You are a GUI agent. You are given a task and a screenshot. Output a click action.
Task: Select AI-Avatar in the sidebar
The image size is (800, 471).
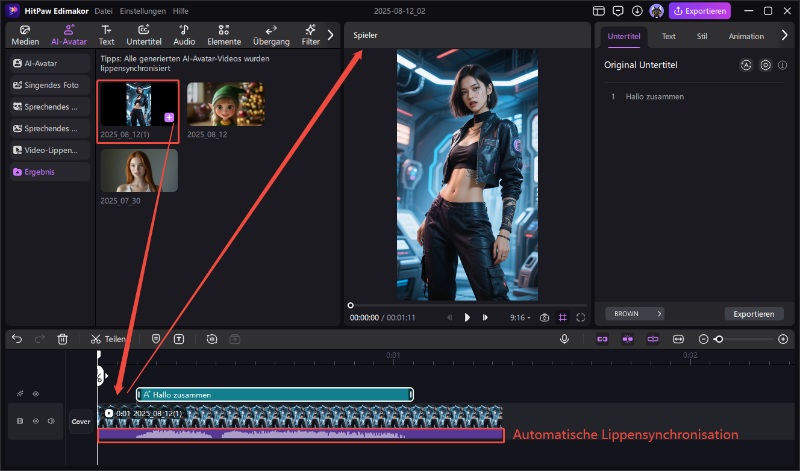pyautogui.click(x=50, y=63)
